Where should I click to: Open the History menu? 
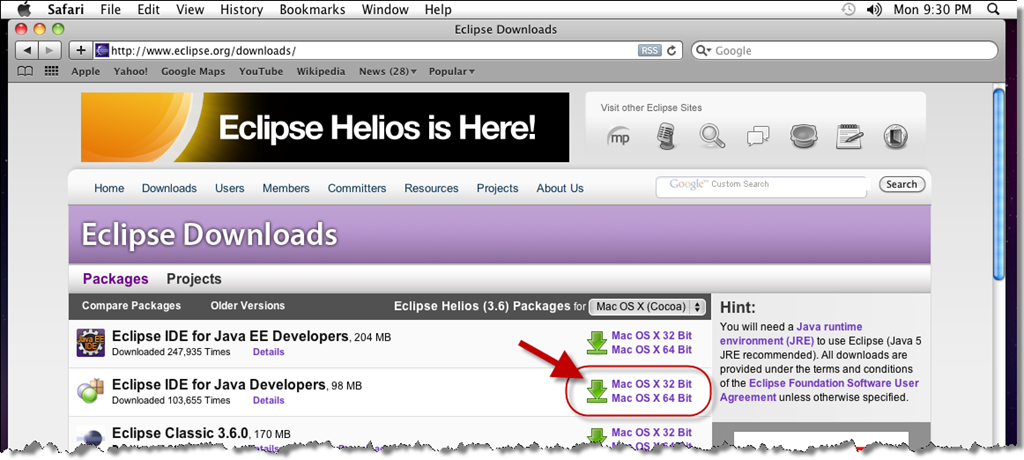click(242, 9)
